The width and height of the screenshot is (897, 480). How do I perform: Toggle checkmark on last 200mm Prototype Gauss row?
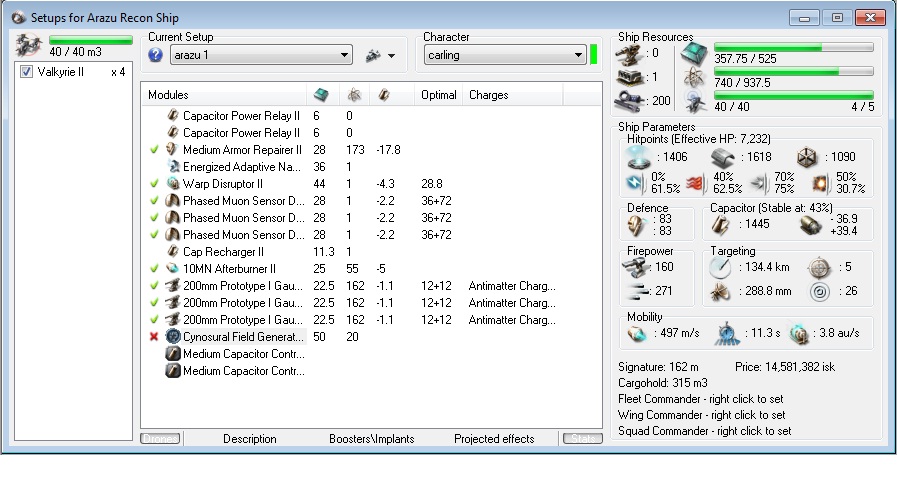click(154, 319)
